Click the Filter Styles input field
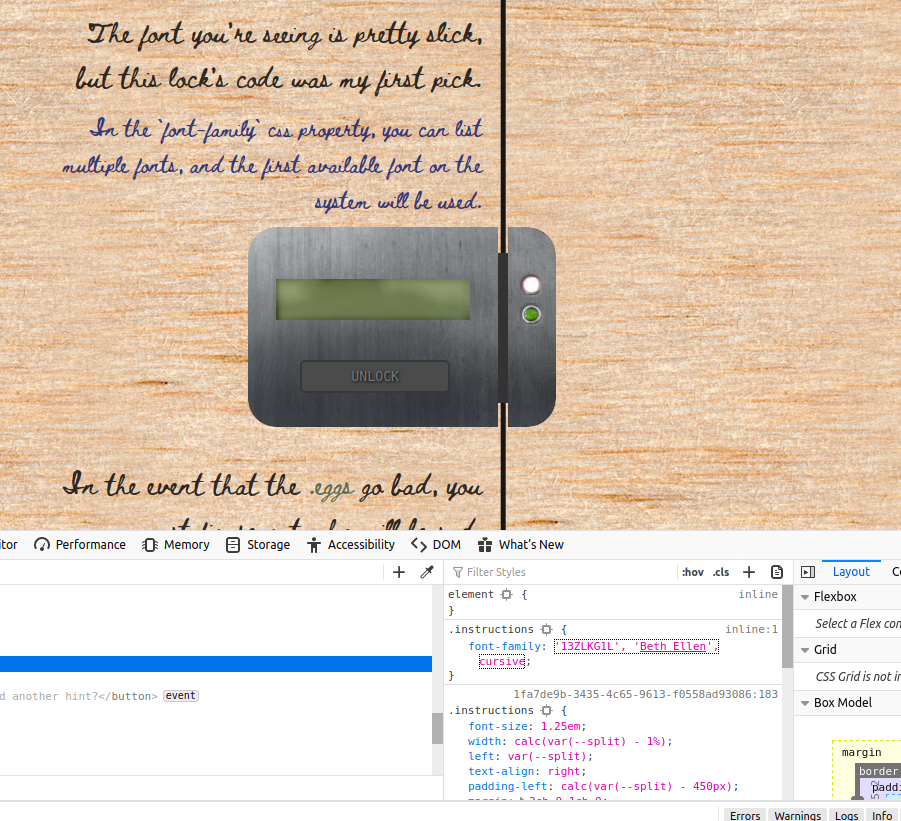901x821 pixels. coord(563,572)
